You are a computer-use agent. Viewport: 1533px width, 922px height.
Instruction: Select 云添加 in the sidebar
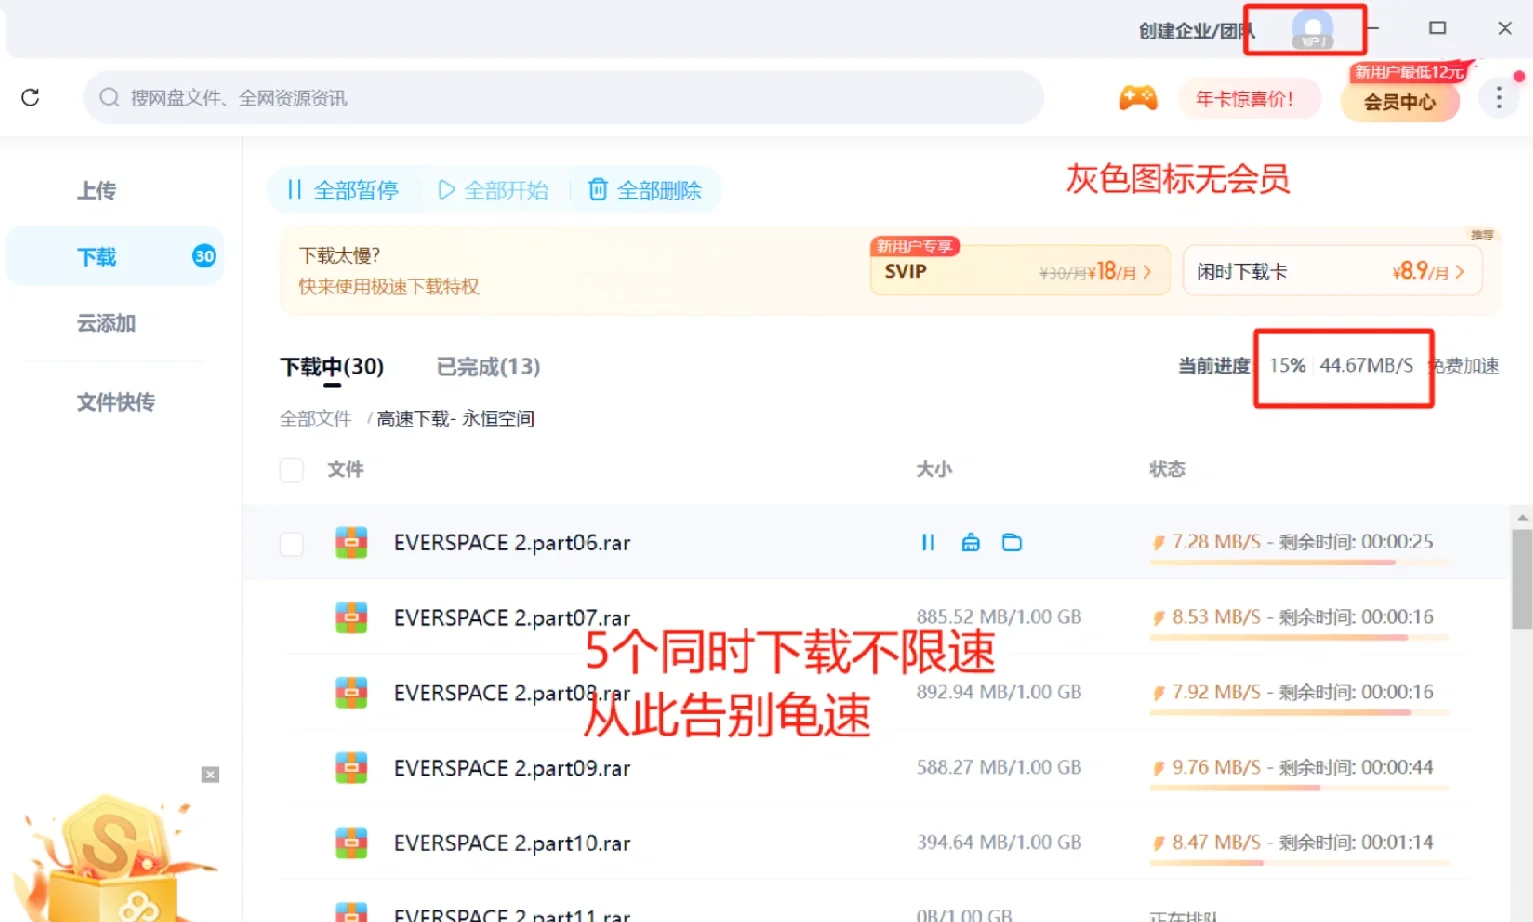pyautogui.click(x=105, y=323)
